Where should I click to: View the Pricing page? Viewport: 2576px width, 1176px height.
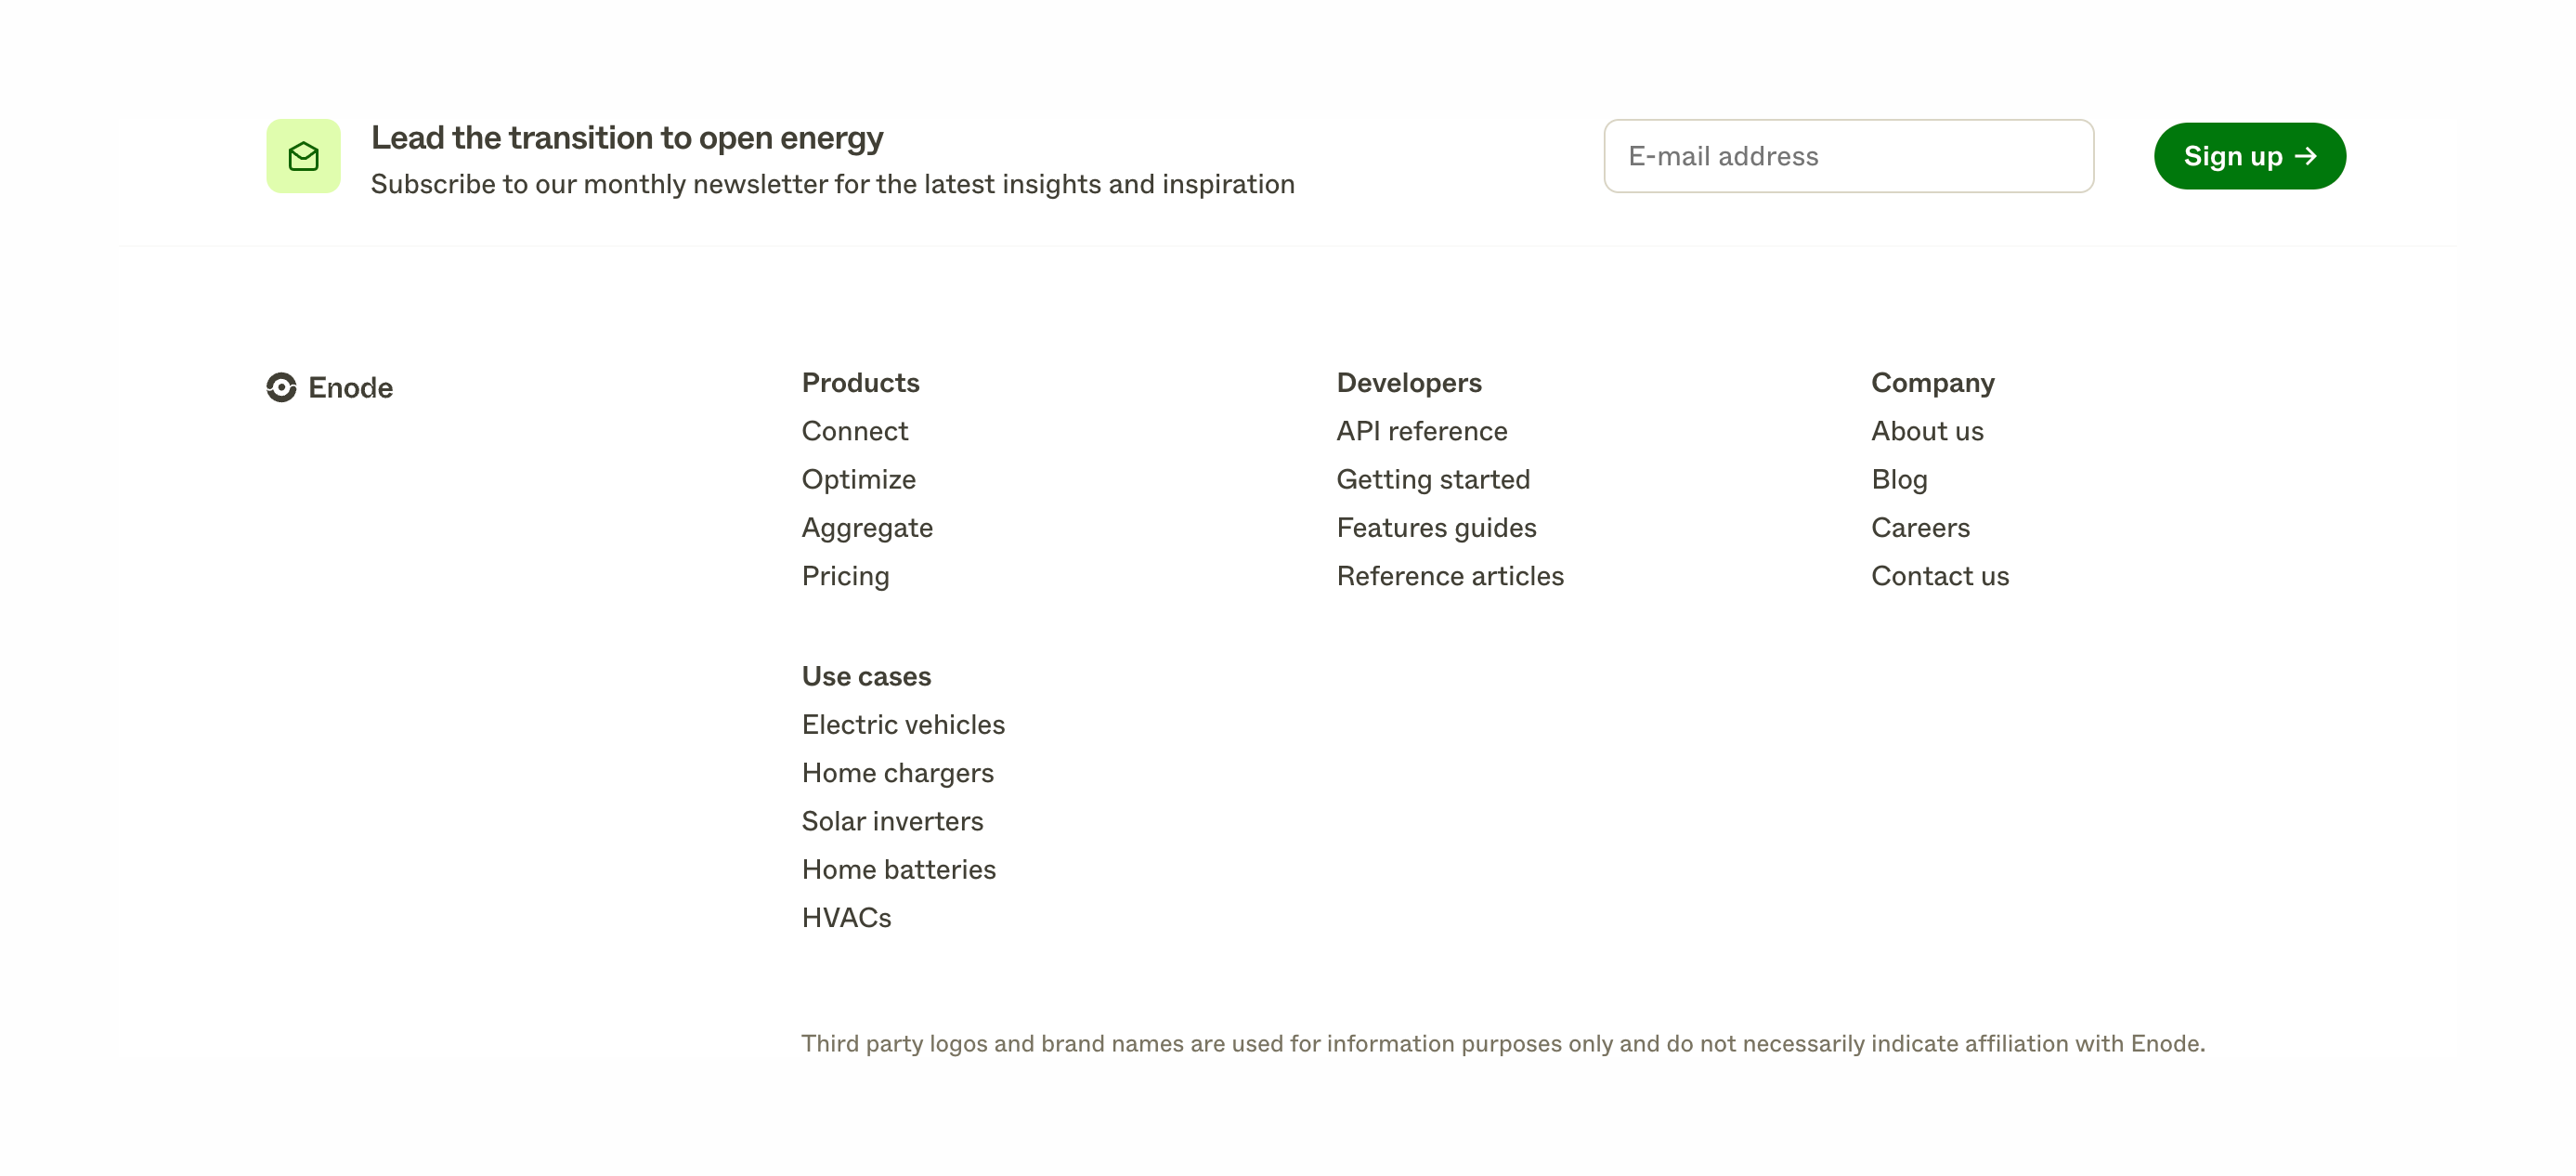[x=845, y=576]
